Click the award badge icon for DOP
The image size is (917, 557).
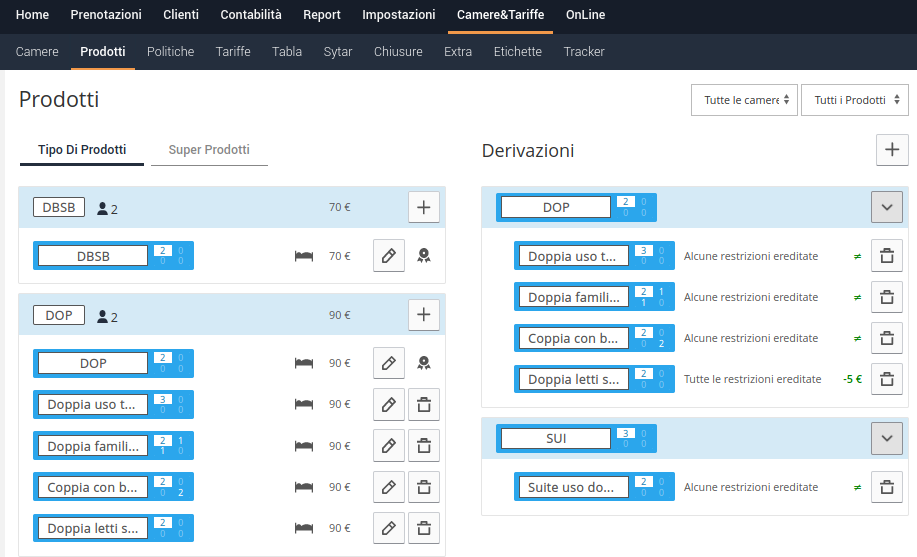pos(423,363)
